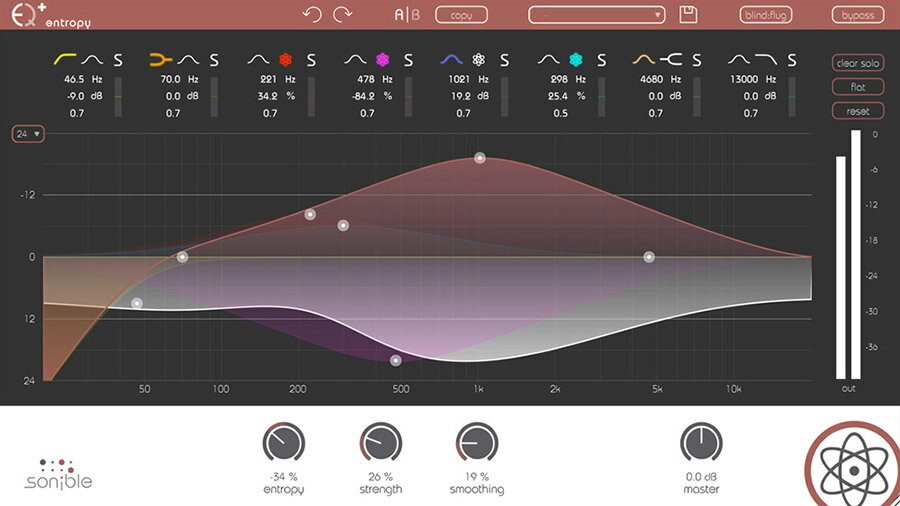Select the yellow low-cut filter icon on band 1
900x506 pixels.
66,60
